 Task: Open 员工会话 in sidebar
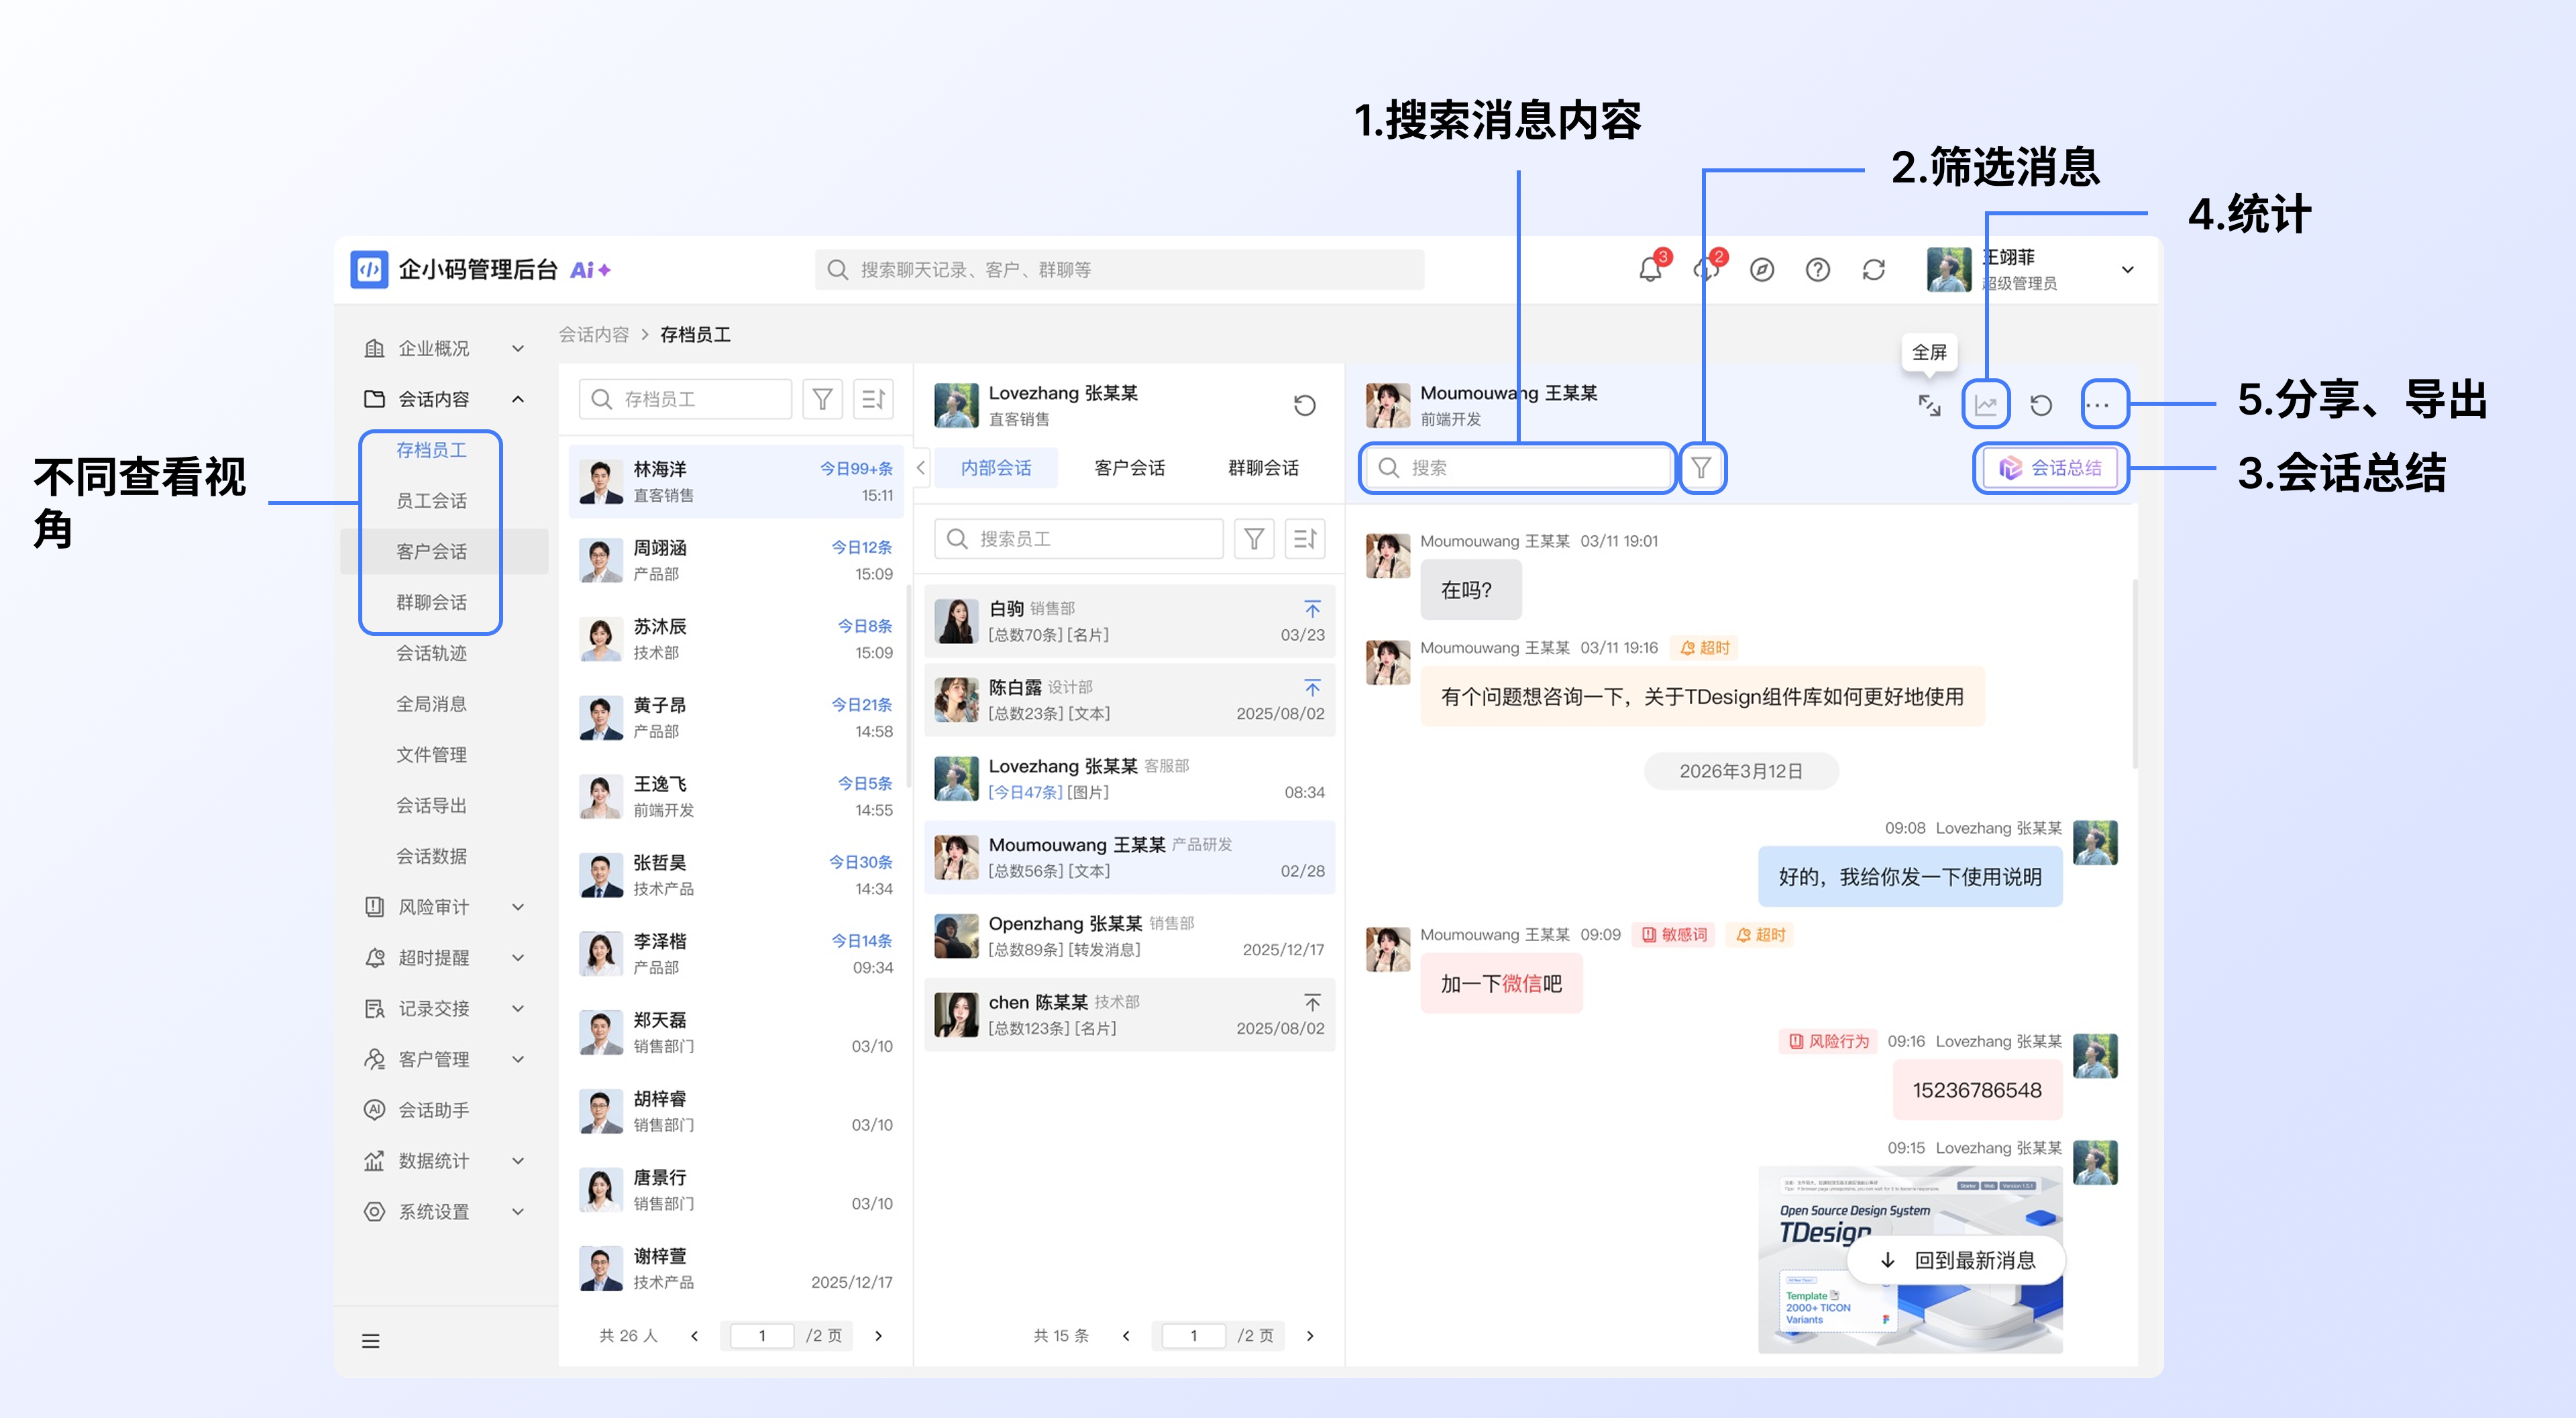click(431, 501)
